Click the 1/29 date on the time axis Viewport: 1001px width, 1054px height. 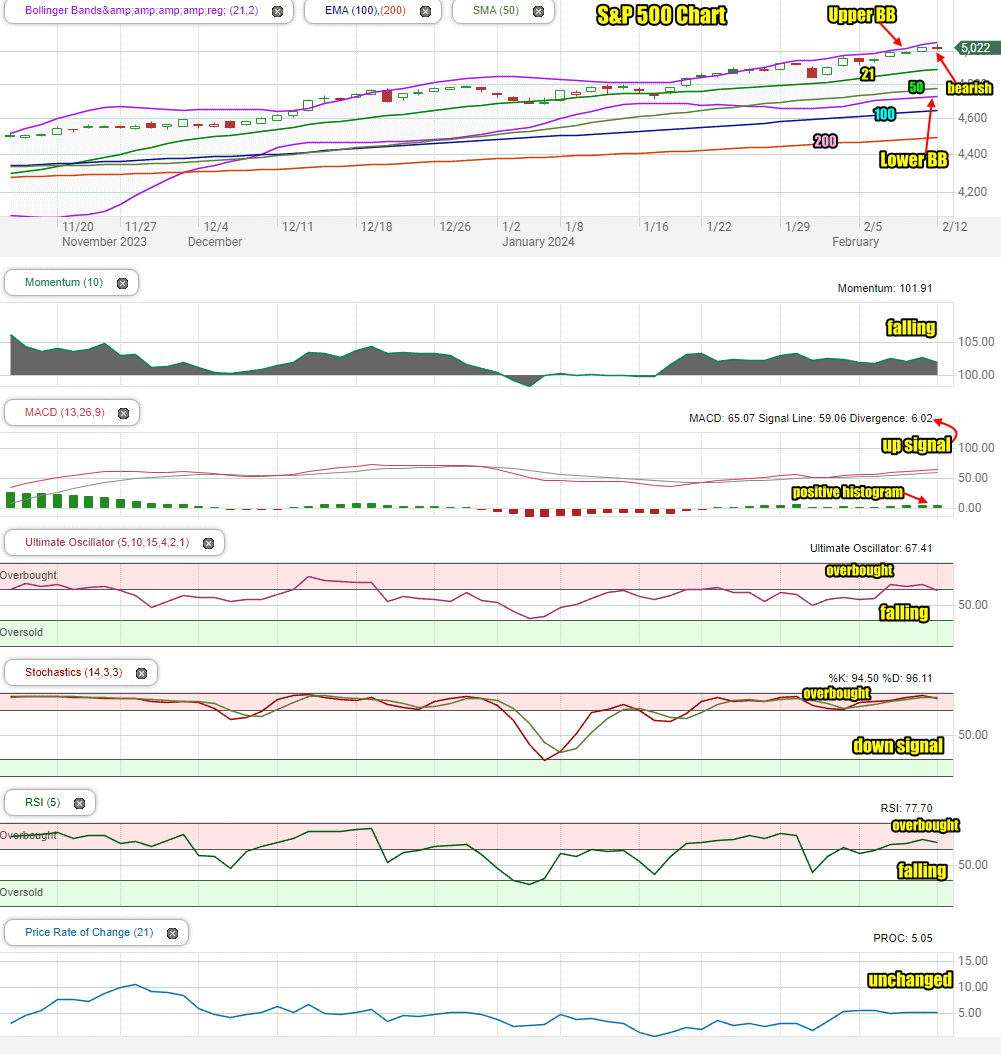pyautogui.click(x=797, y=227)
